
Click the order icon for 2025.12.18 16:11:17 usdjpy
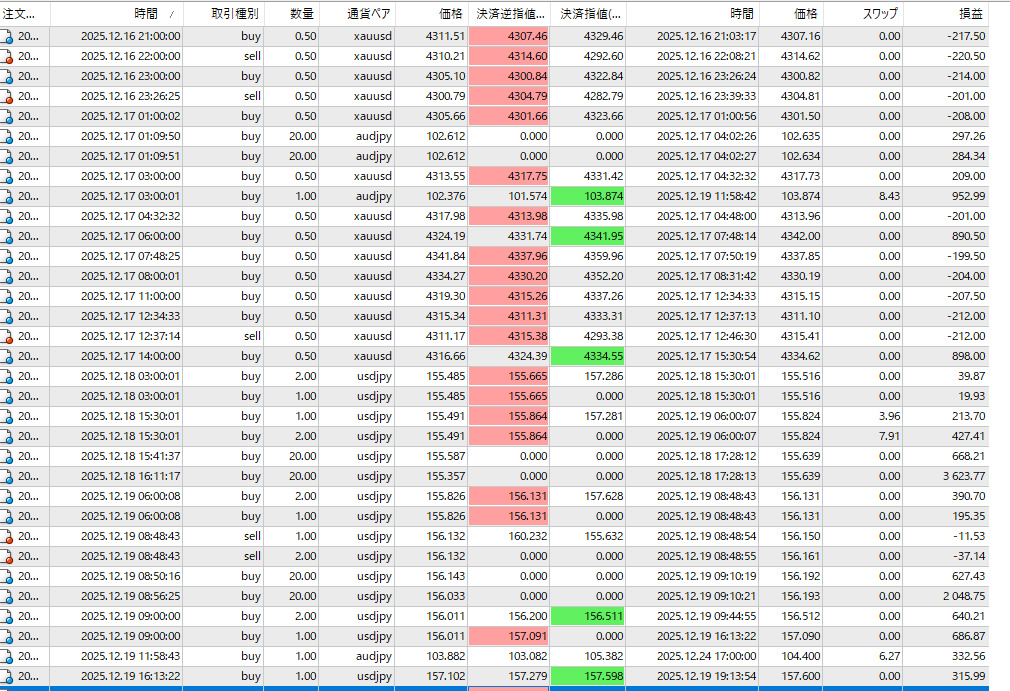point(6,477)
